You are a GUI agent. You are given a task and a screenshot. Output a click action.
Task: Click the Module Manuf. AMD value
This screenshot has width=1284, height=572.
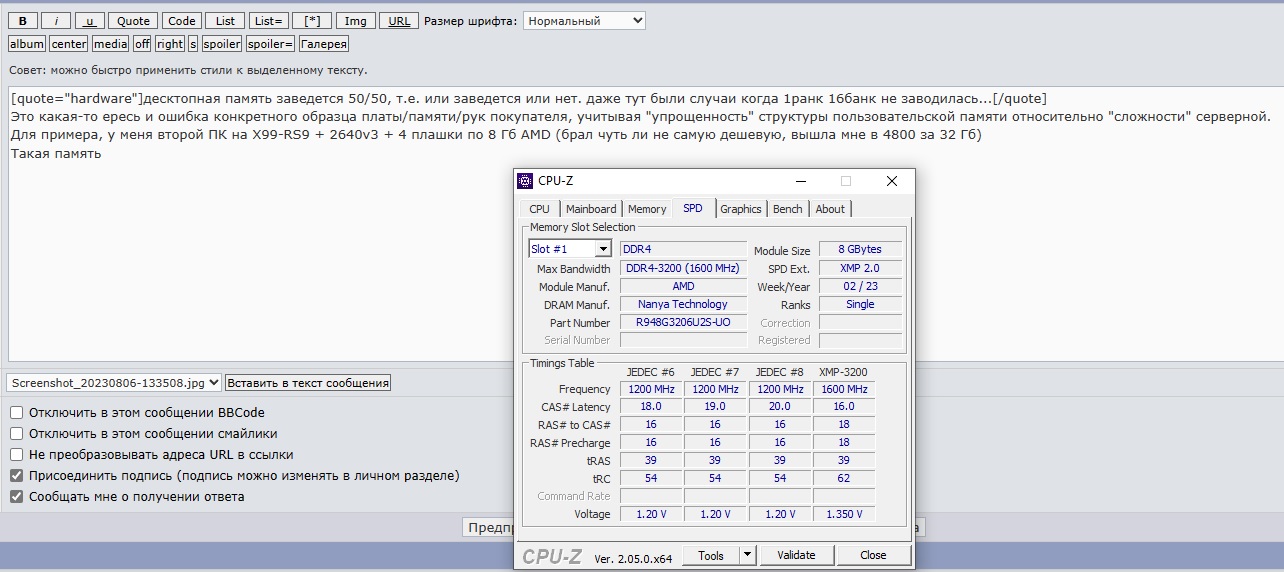coord(683,286)
